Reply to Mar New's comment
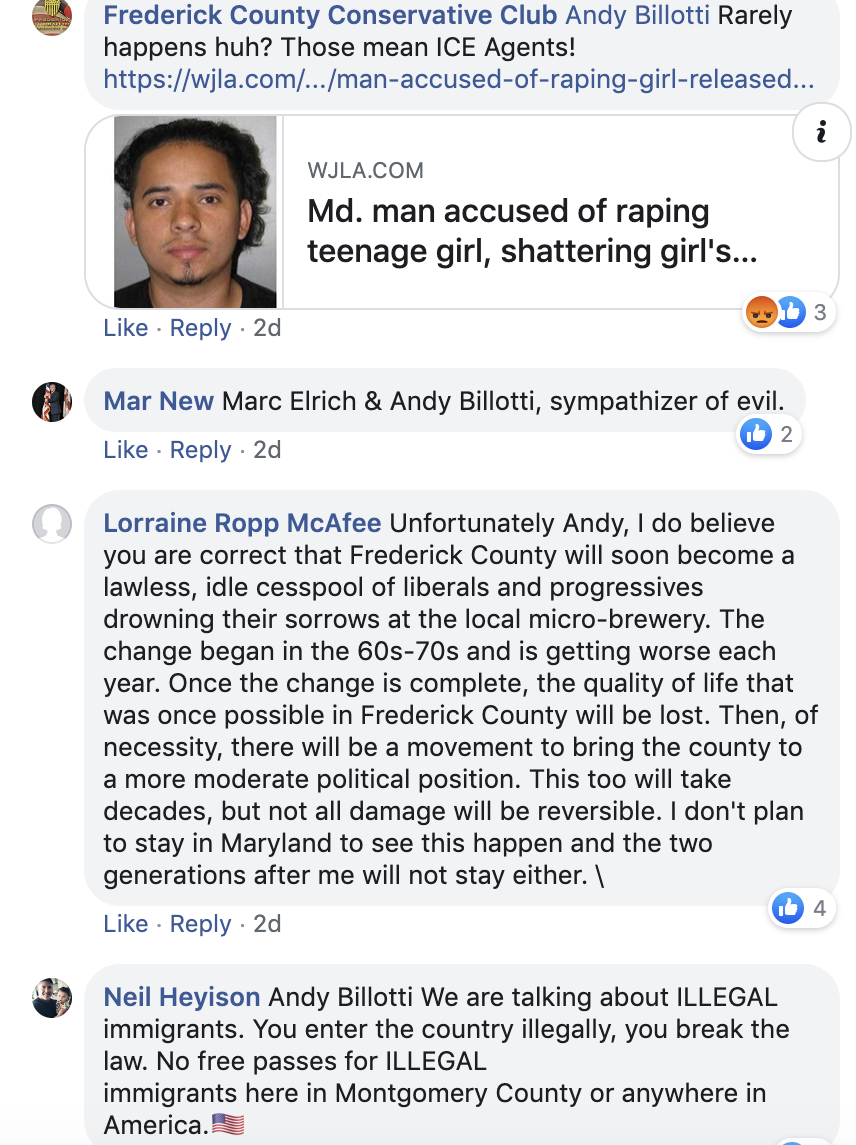856x1145 pixels. (200, 450)
